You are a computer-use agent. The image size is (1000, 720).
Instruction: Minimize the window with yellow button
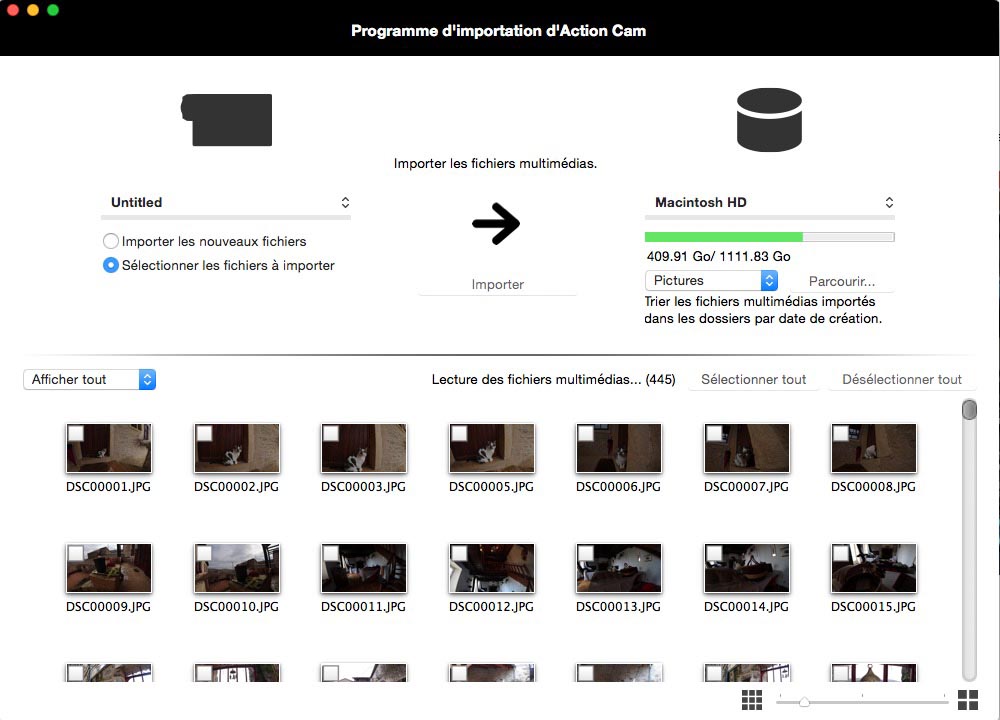pyautogui.click(x=33, y=10)
